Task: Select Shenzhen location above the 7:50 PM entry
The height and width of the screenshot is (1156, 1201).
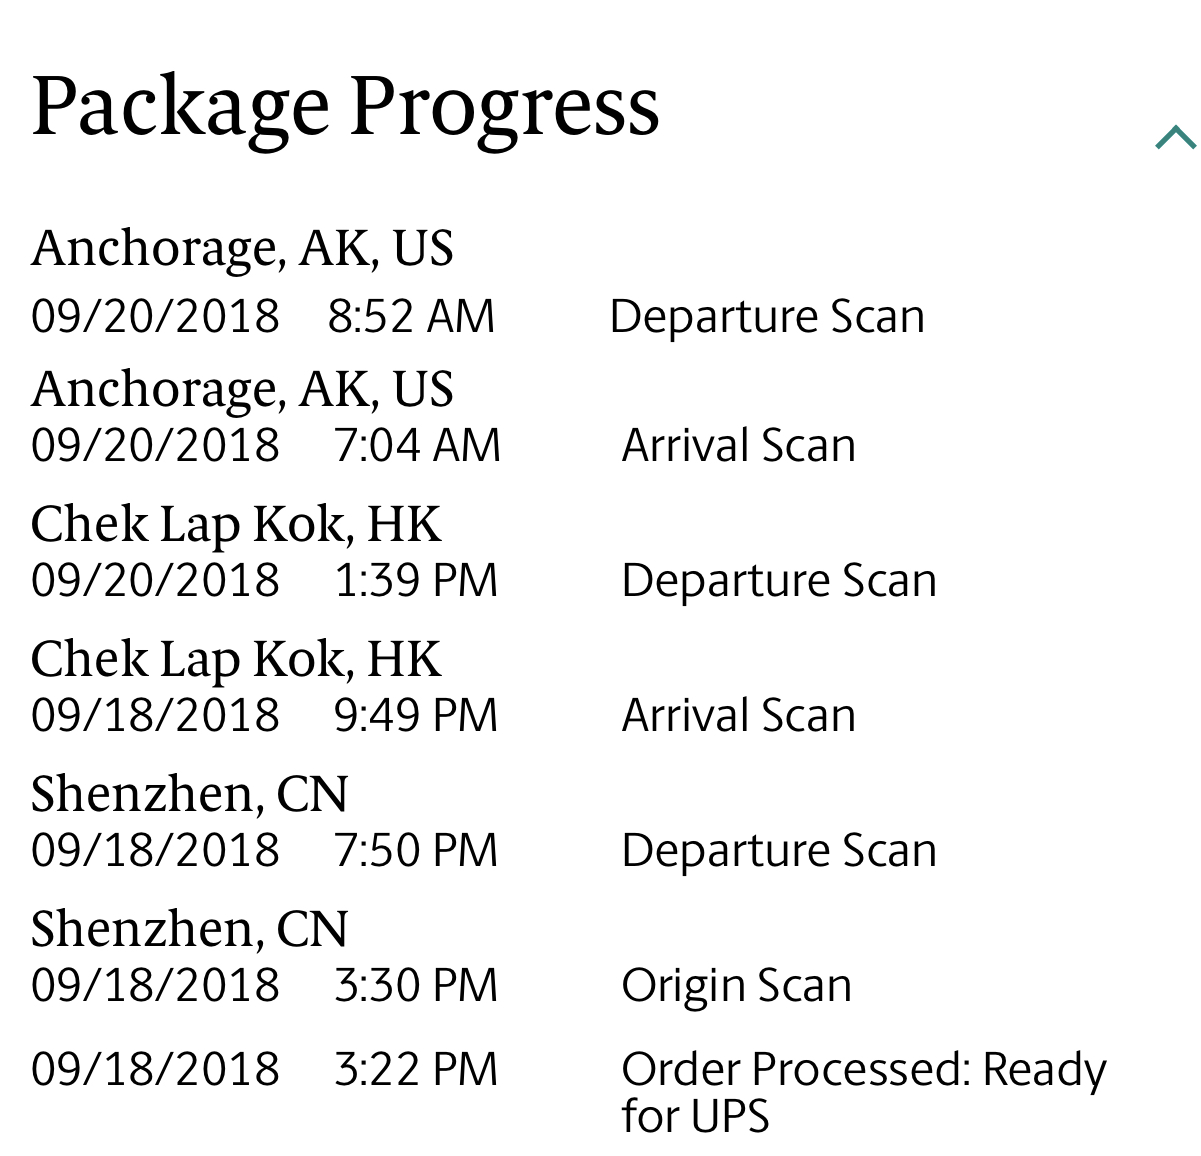Action: point(189,794)
